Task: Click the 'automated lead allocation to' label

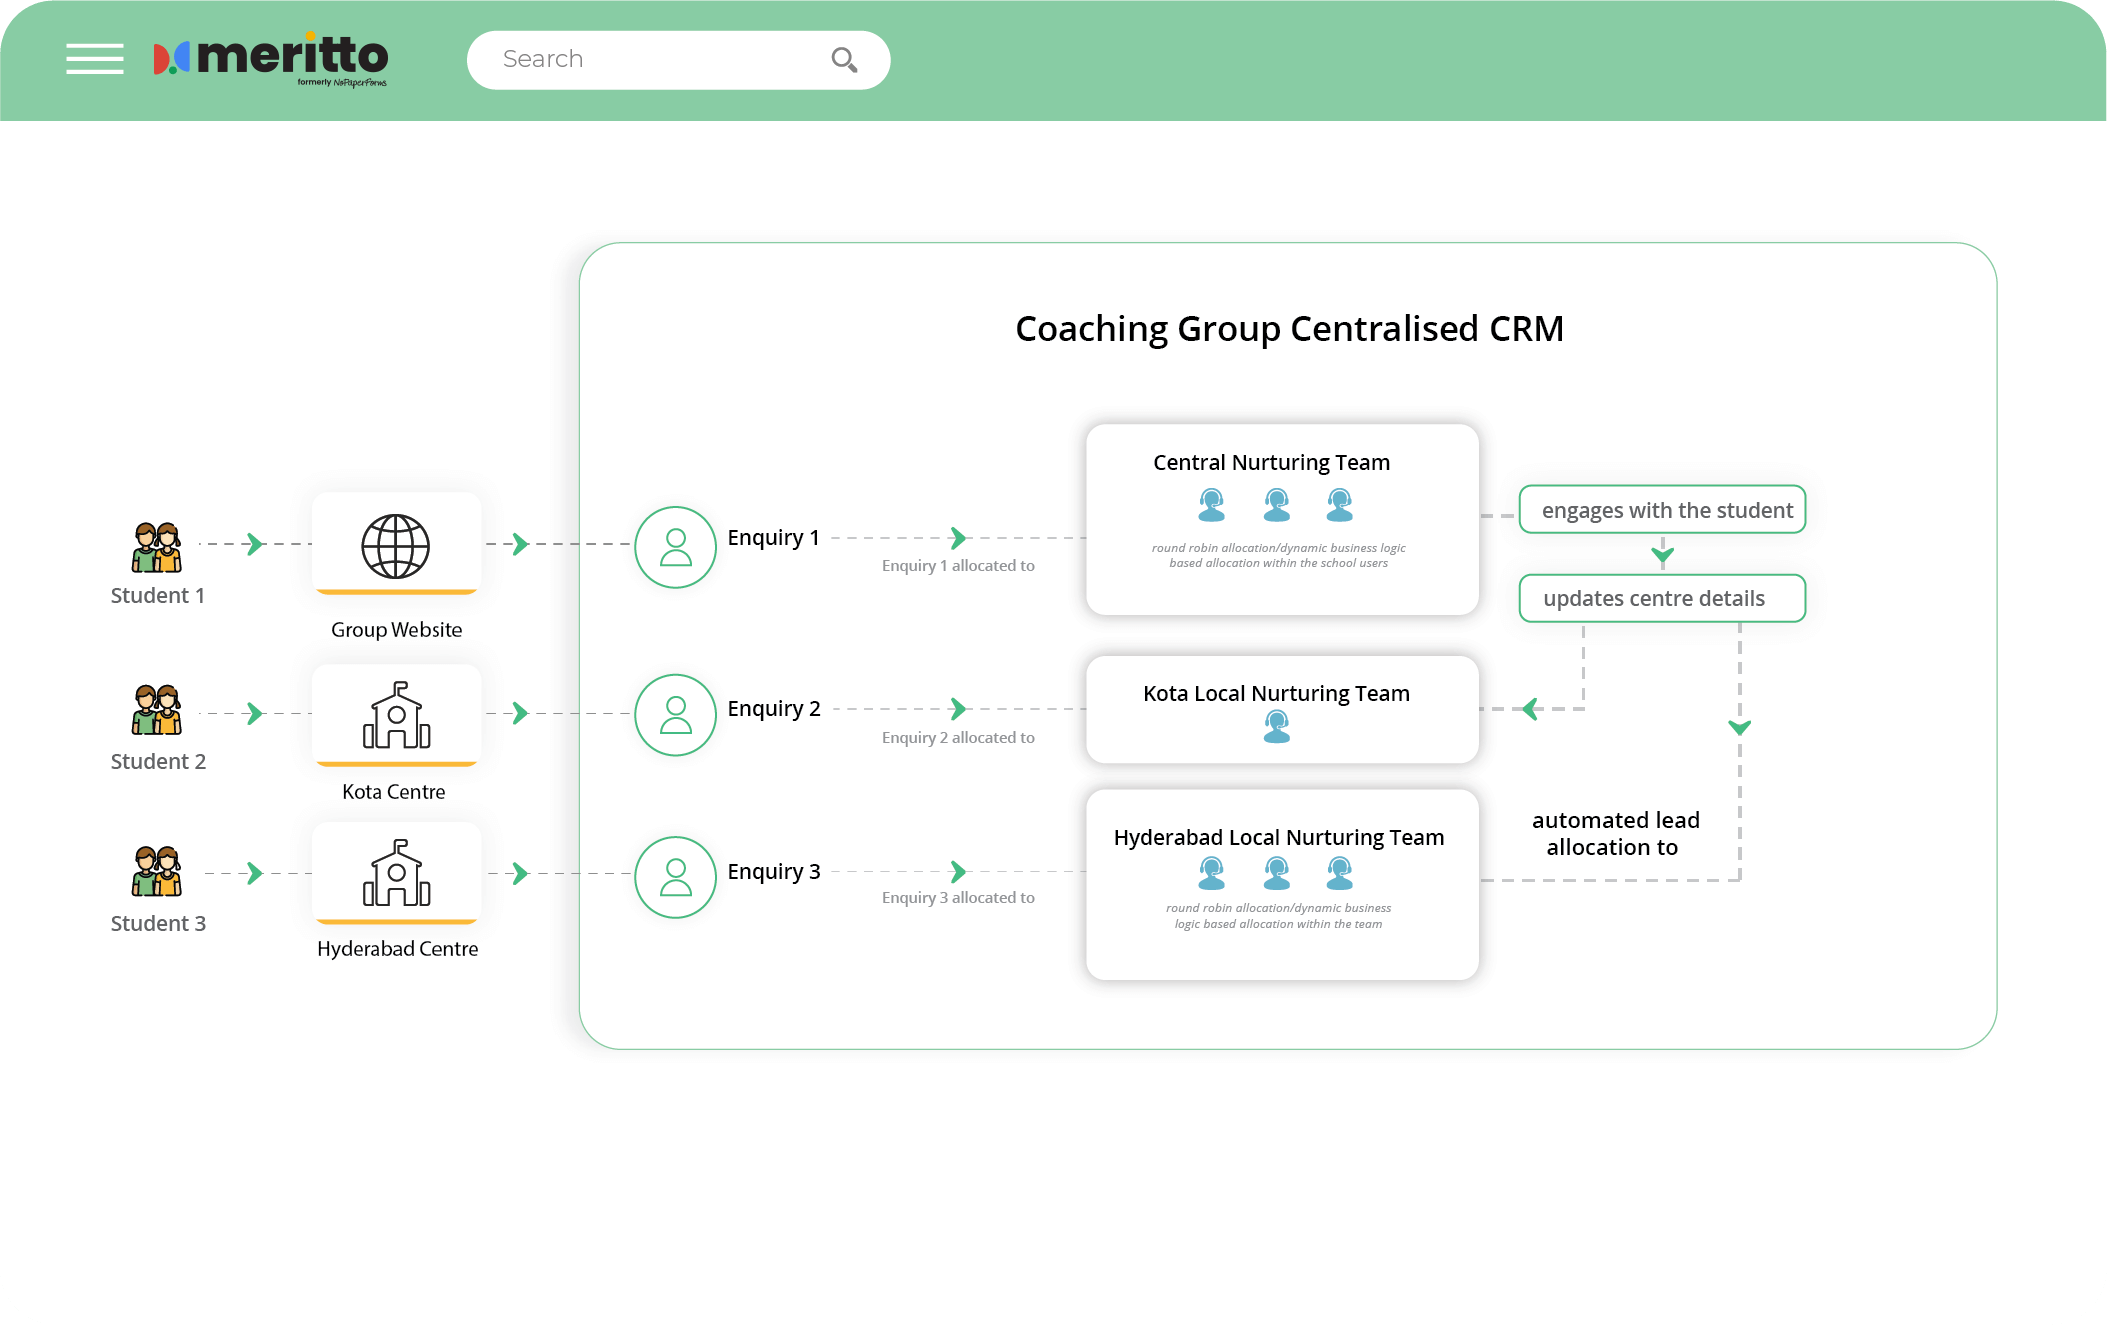Action: pos(1614,833)
